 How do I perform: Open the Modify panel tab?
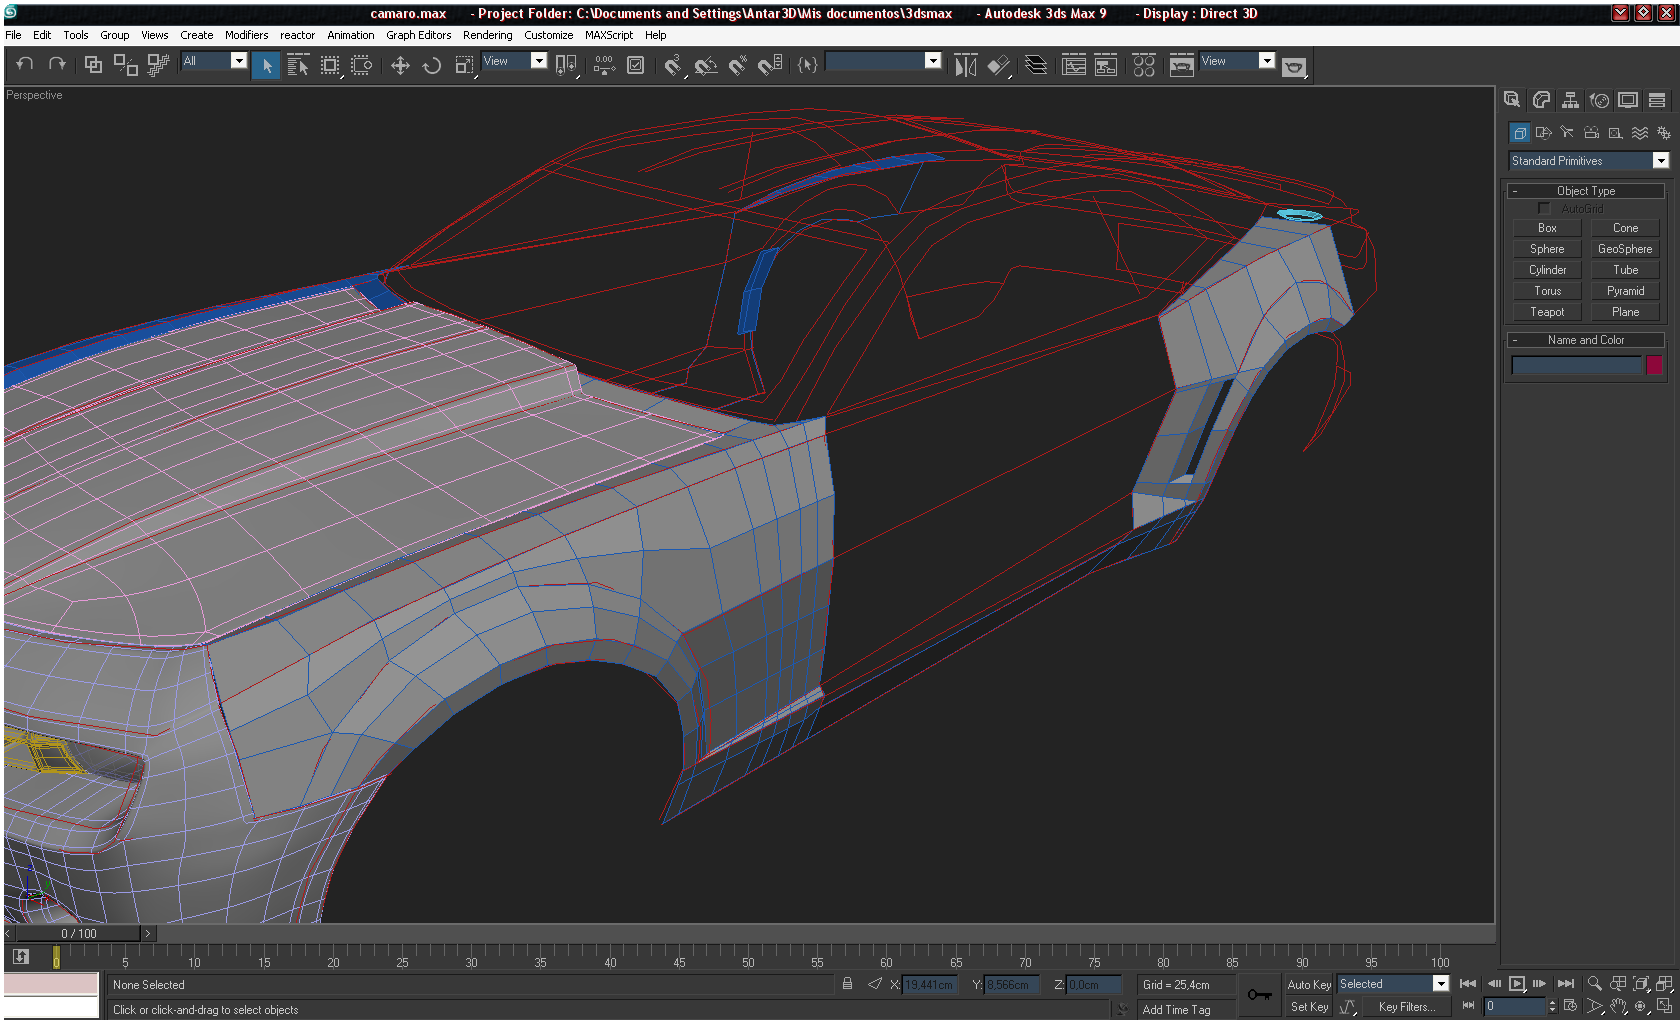pyautogui.click(x=1541, y=100)
